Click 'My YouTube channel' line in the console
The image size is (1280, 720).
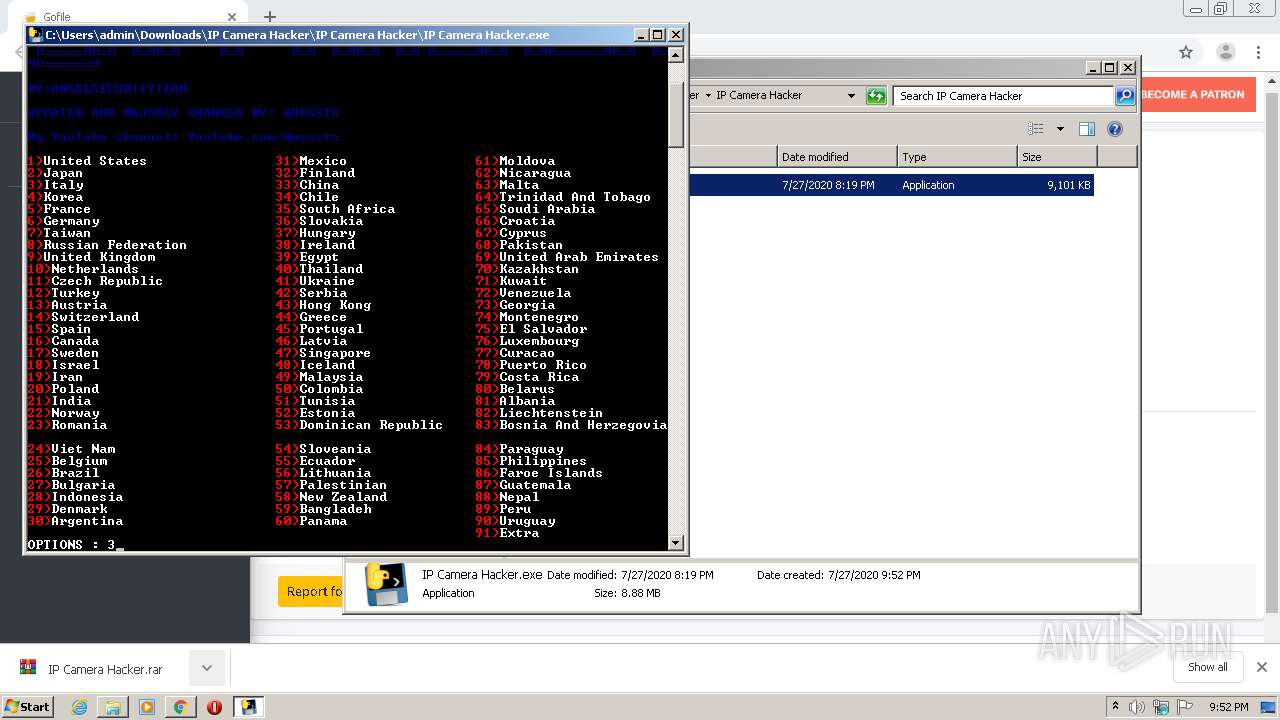click(x=183, y=137)
